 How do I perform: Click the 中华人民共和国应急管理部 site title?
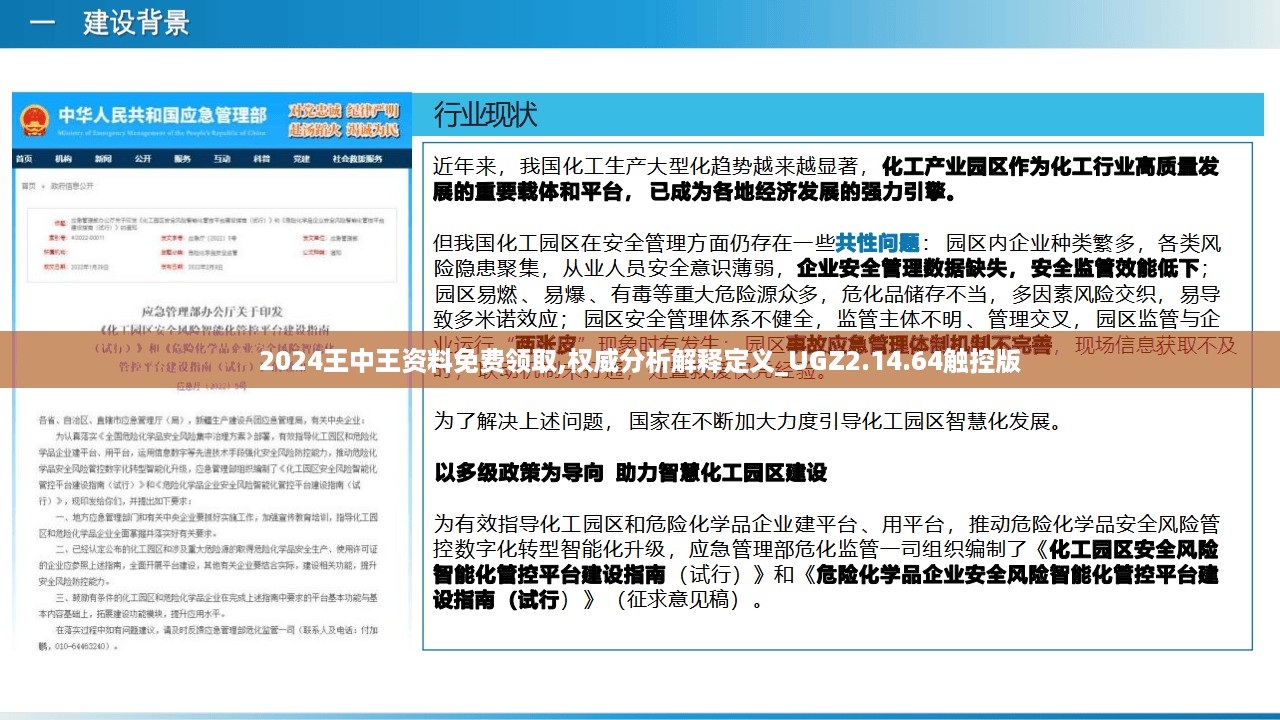point(162,115)
